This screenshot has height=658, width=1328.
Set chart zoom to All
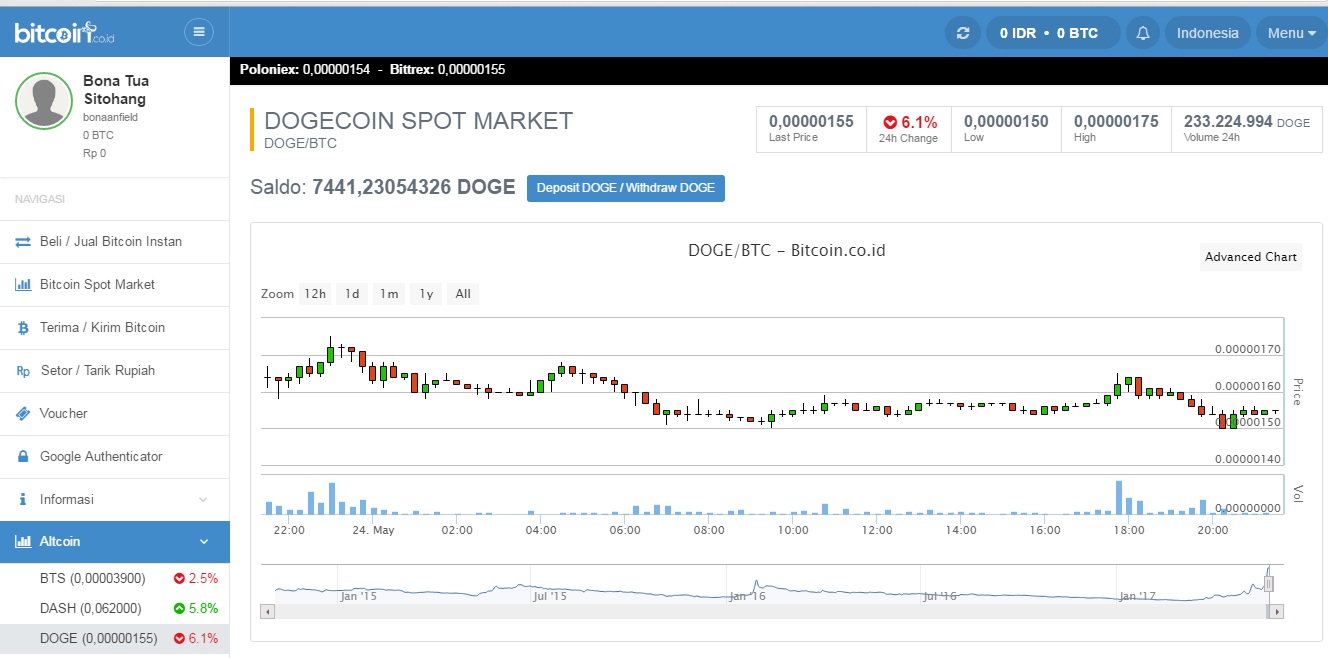pyautogui.click(x=463, y=294)
